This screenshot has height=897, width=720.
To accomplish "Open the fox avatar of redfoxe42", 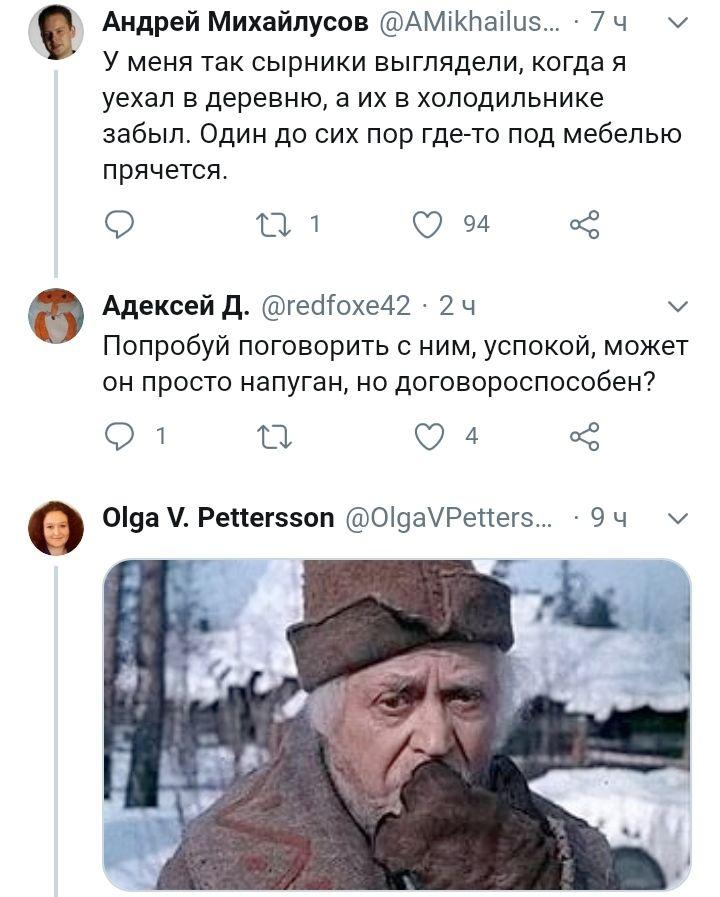I will (x=55, y=316).
